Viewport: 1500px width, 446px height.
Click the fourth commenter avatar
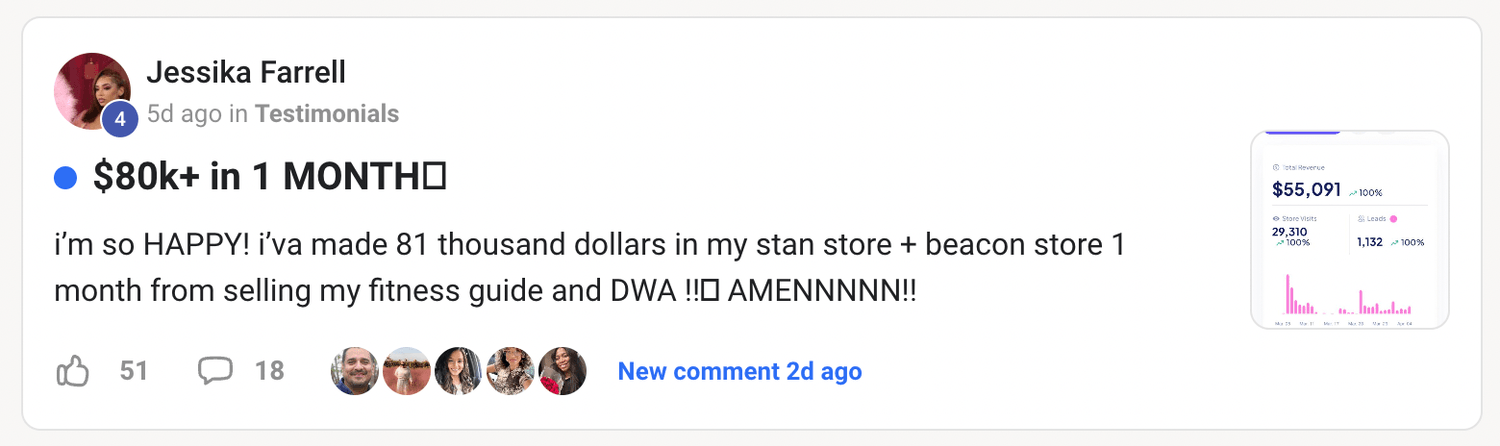click(x=511, y=371)
